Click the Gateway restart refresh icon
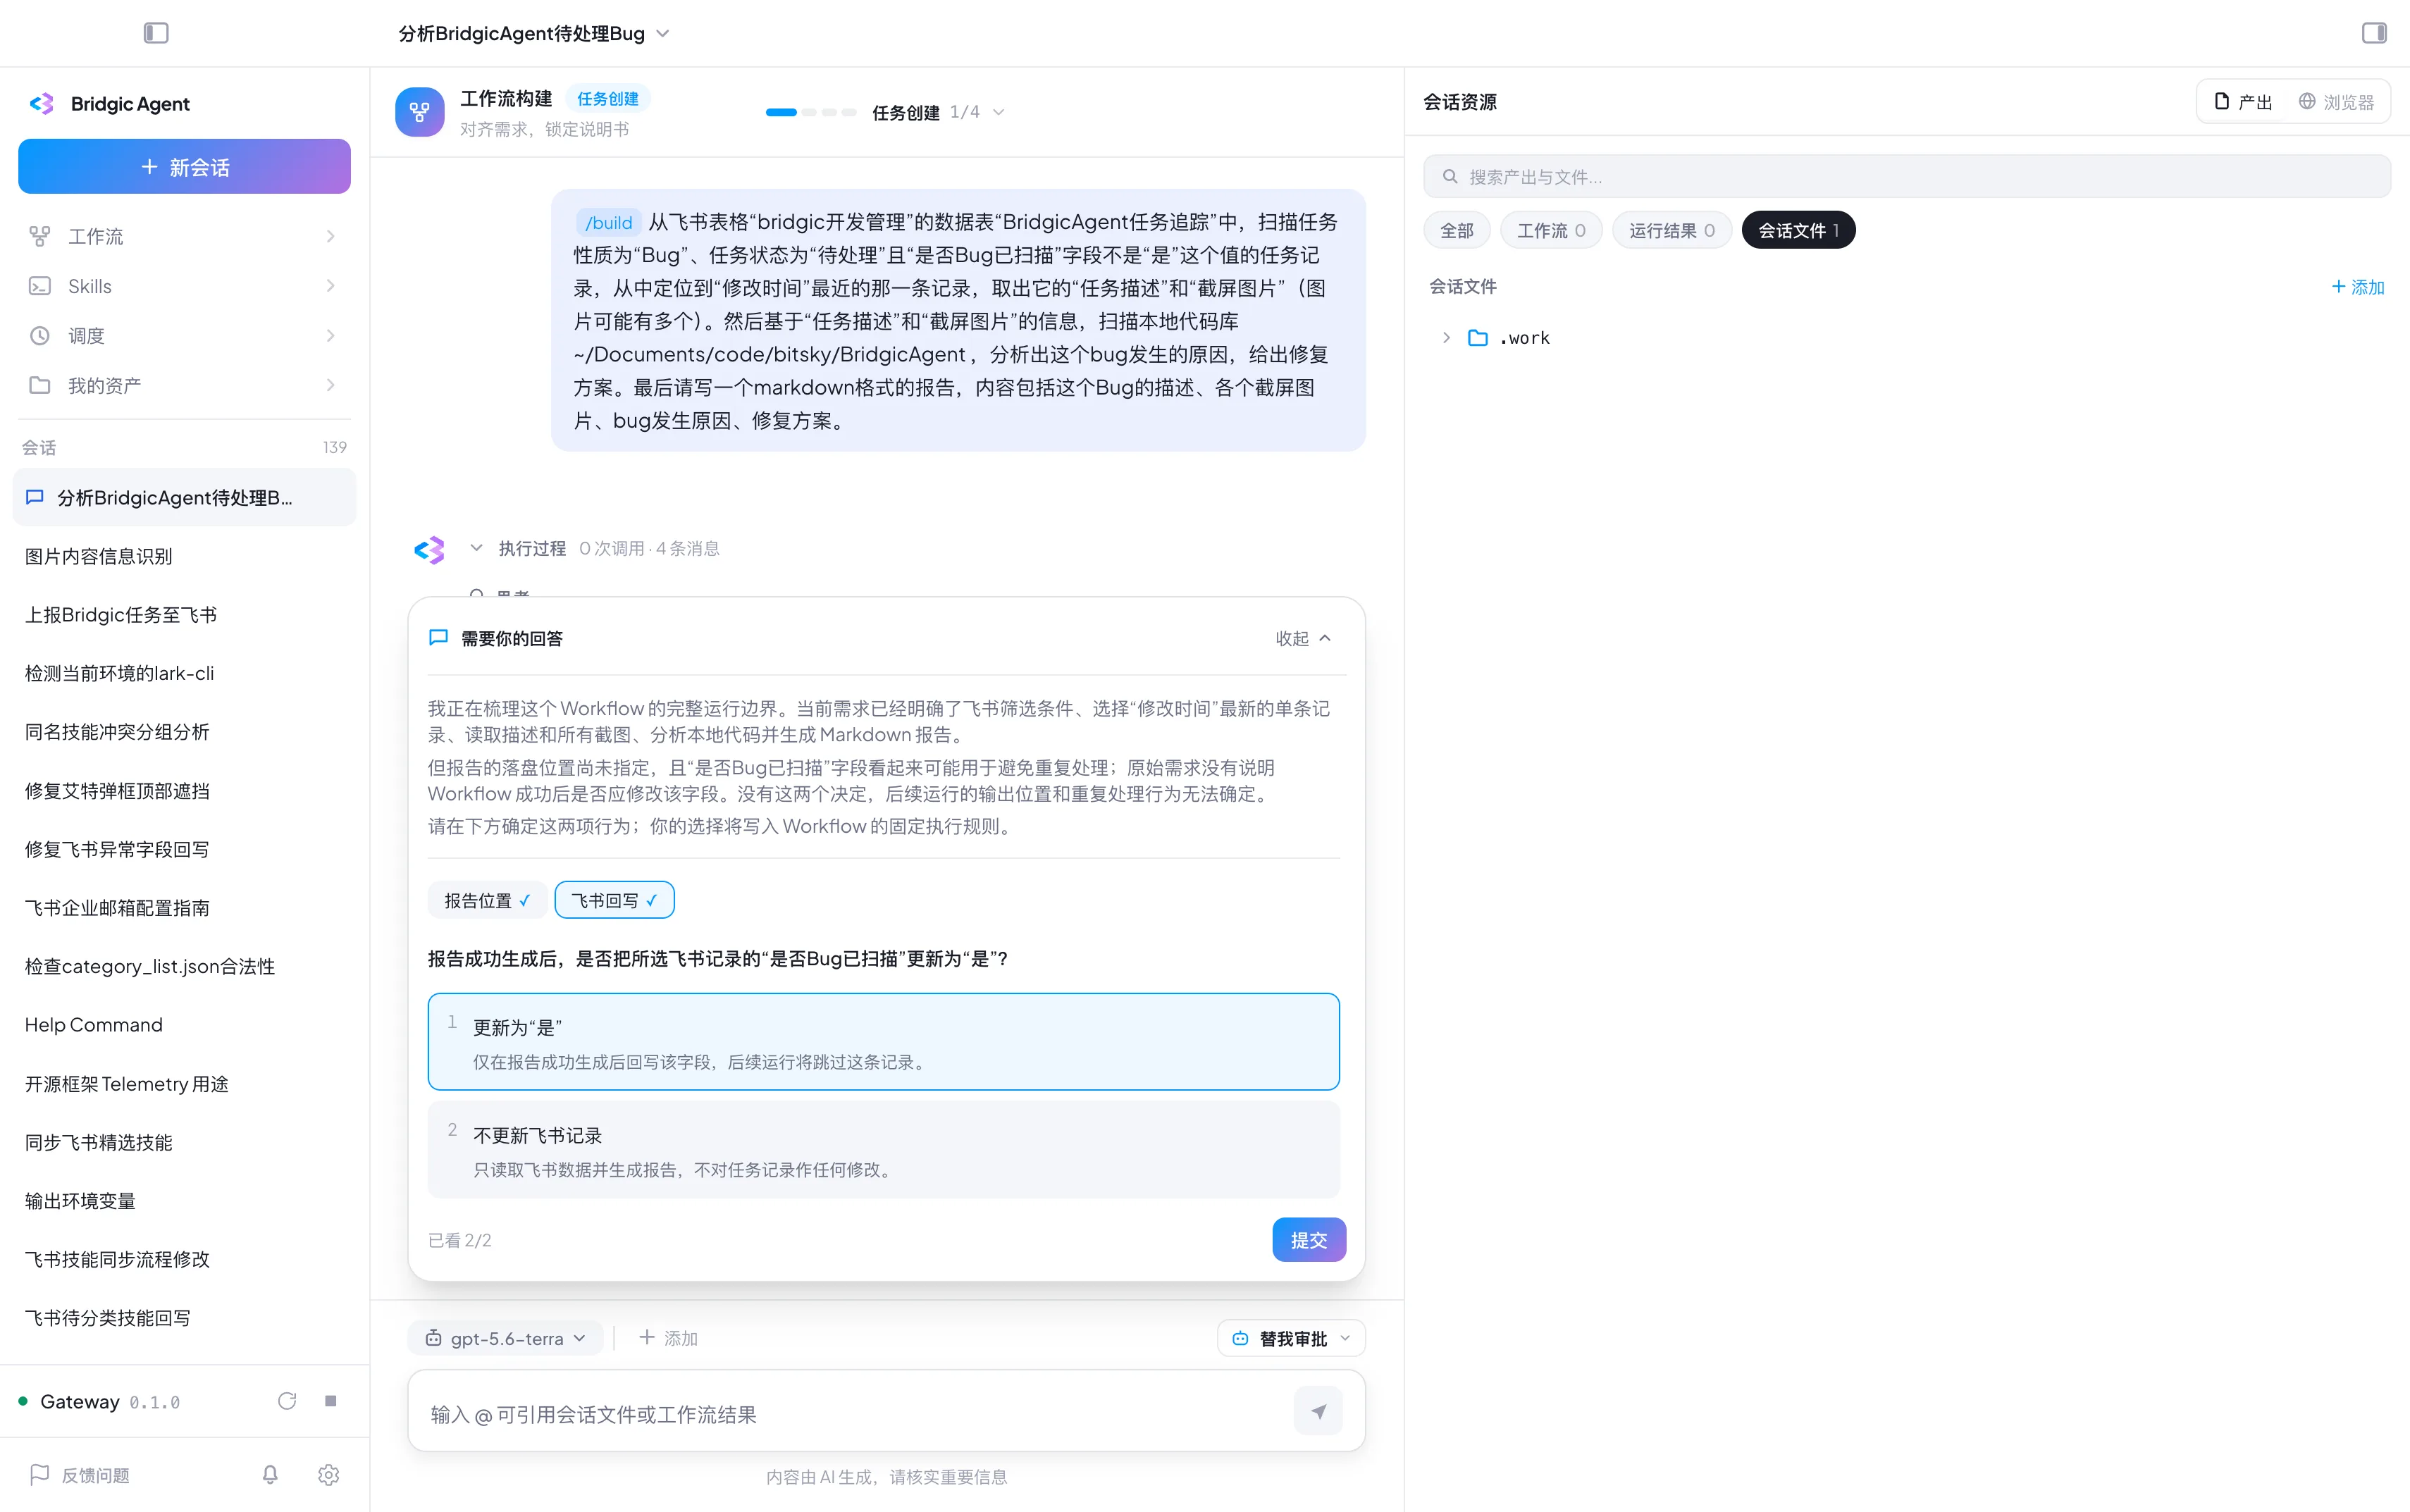This screenshot has height=1512, width=2410. tap(287, 1401)
